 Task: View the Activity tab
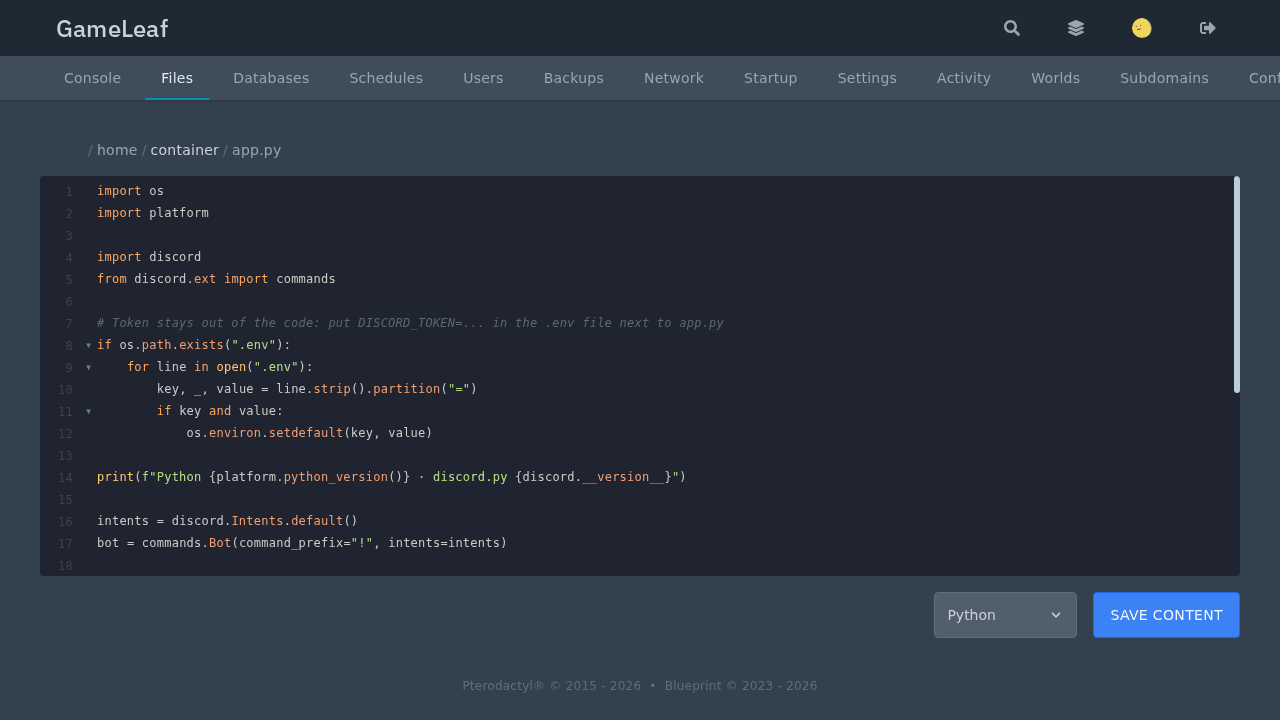(x=964, y=78)
